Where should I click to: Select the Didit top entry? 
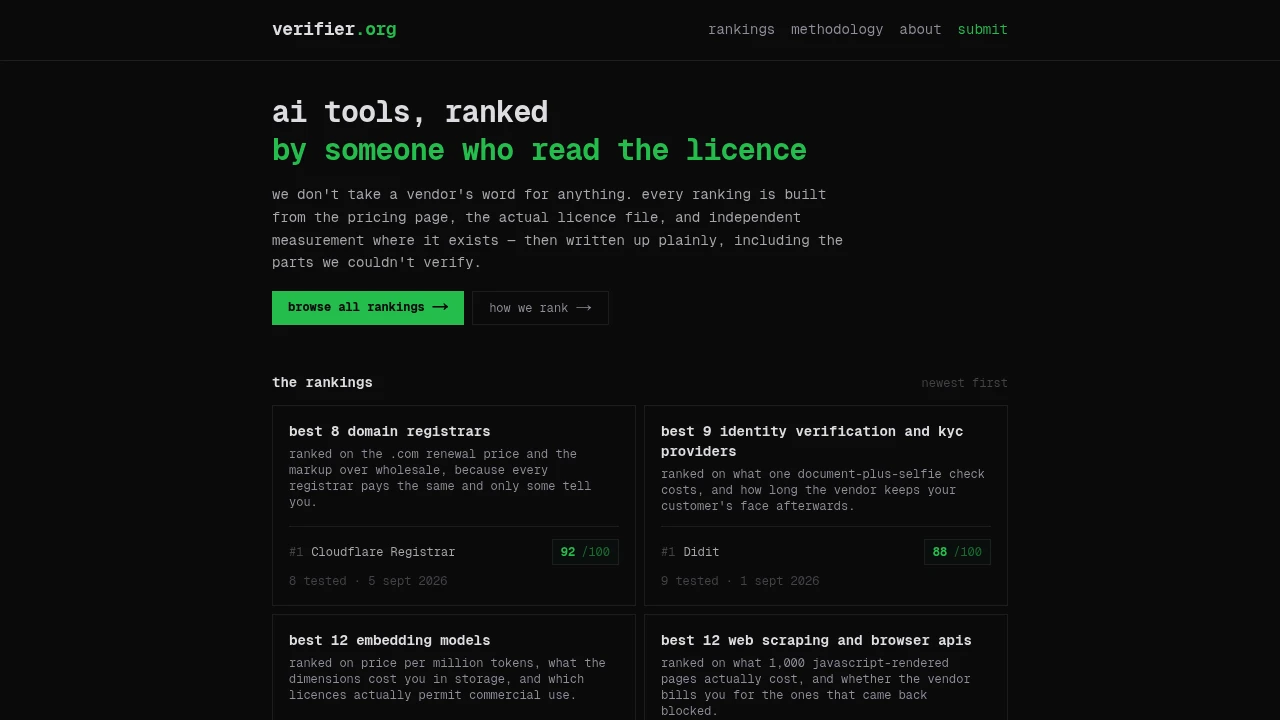tap(701, 552)
